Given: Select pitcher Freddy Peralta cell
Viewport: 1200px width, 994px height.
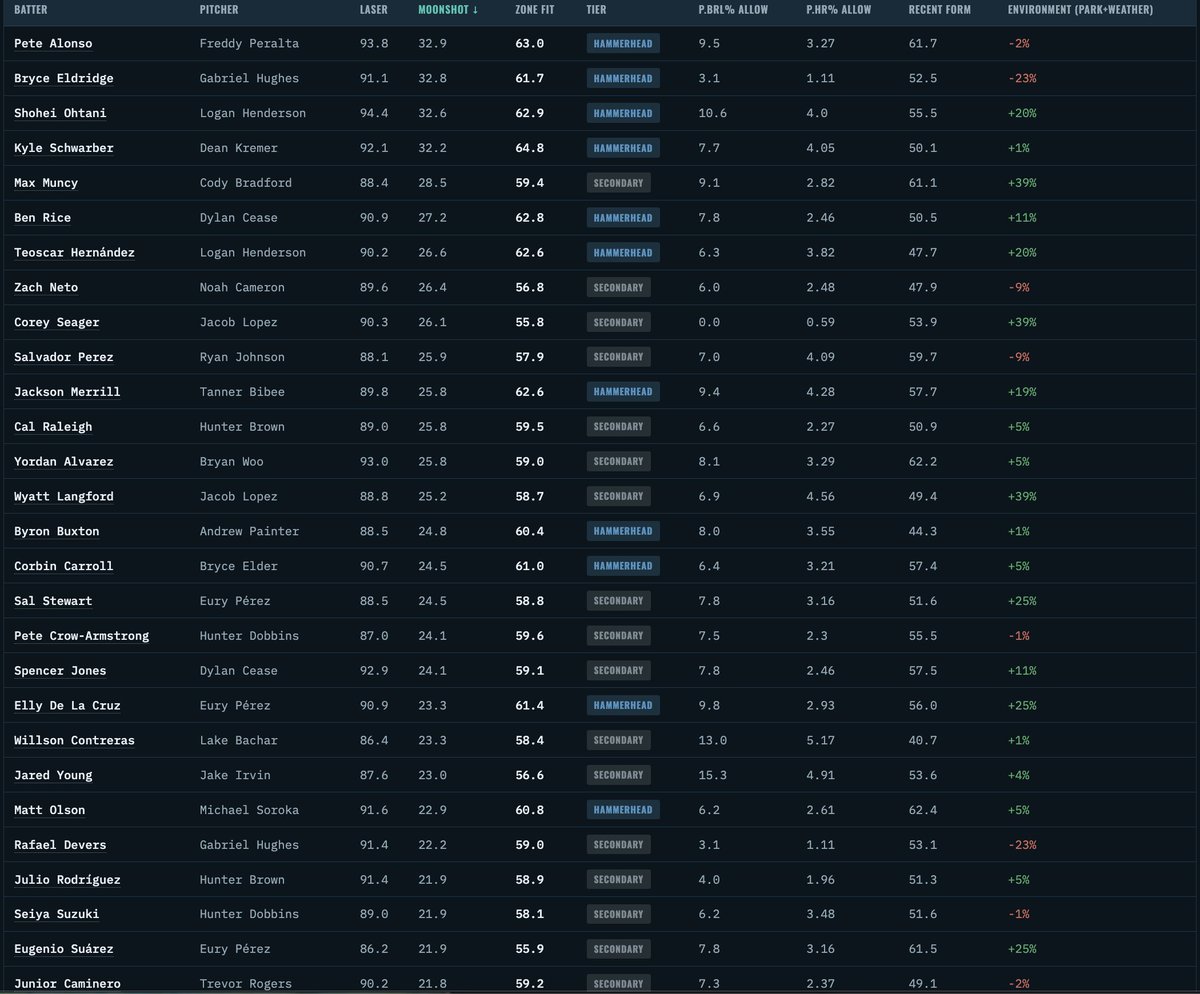Looking at the screenshot, I should point(249,44).
